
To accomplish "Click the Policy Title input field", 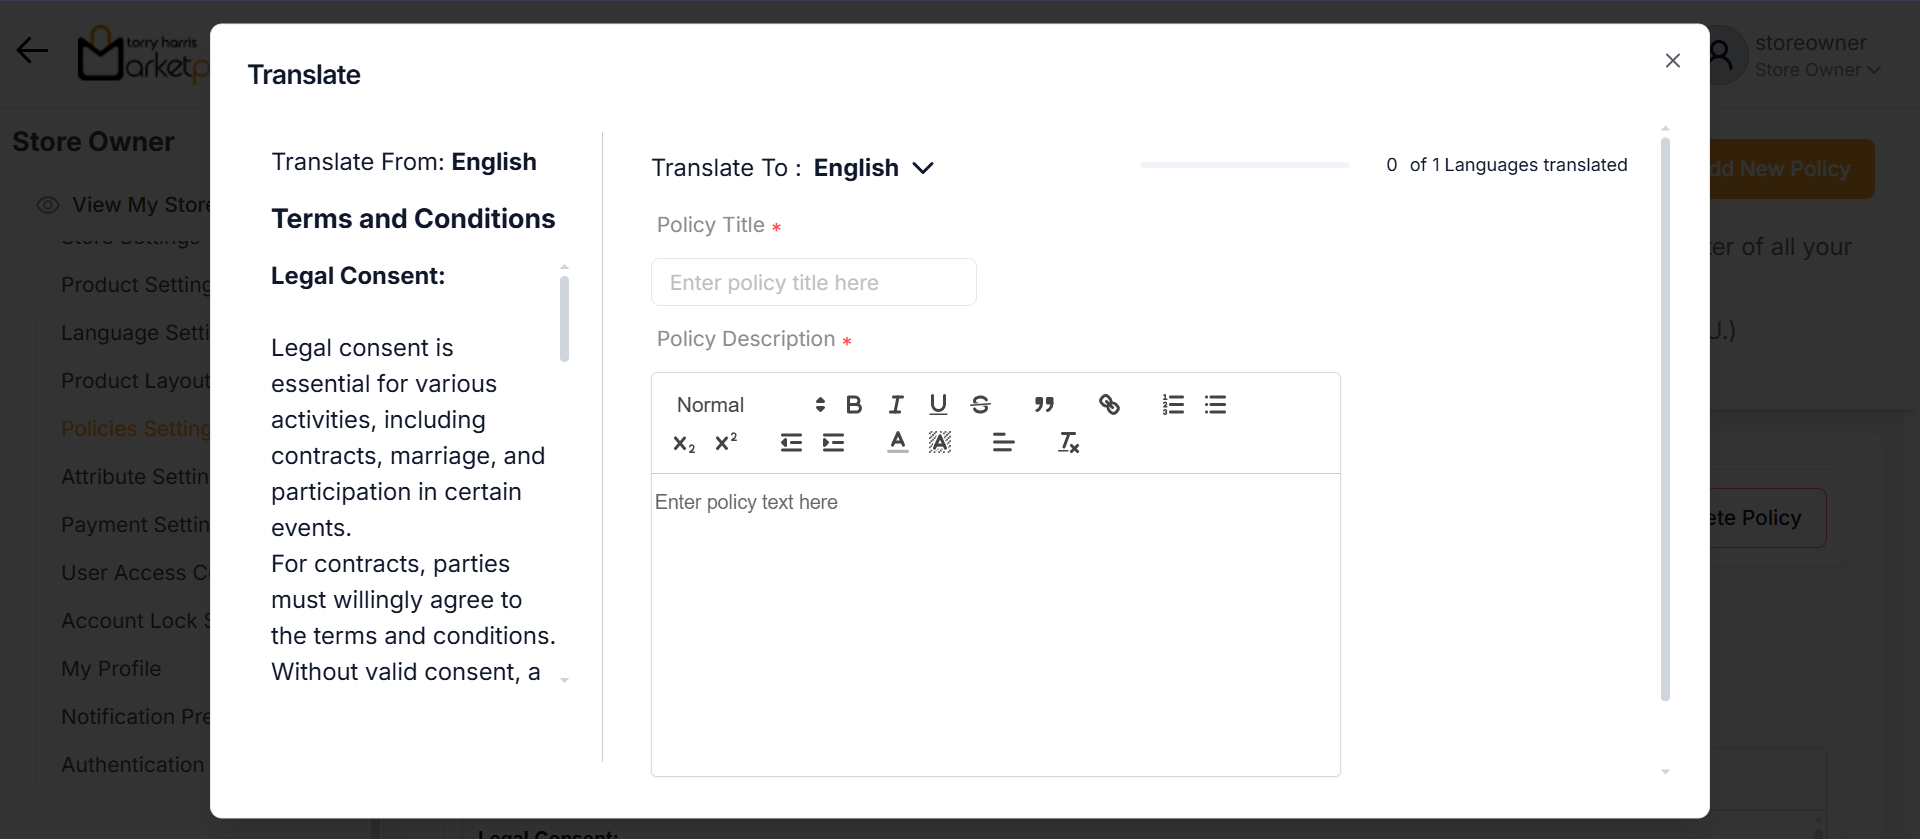I will click(813, 283).
